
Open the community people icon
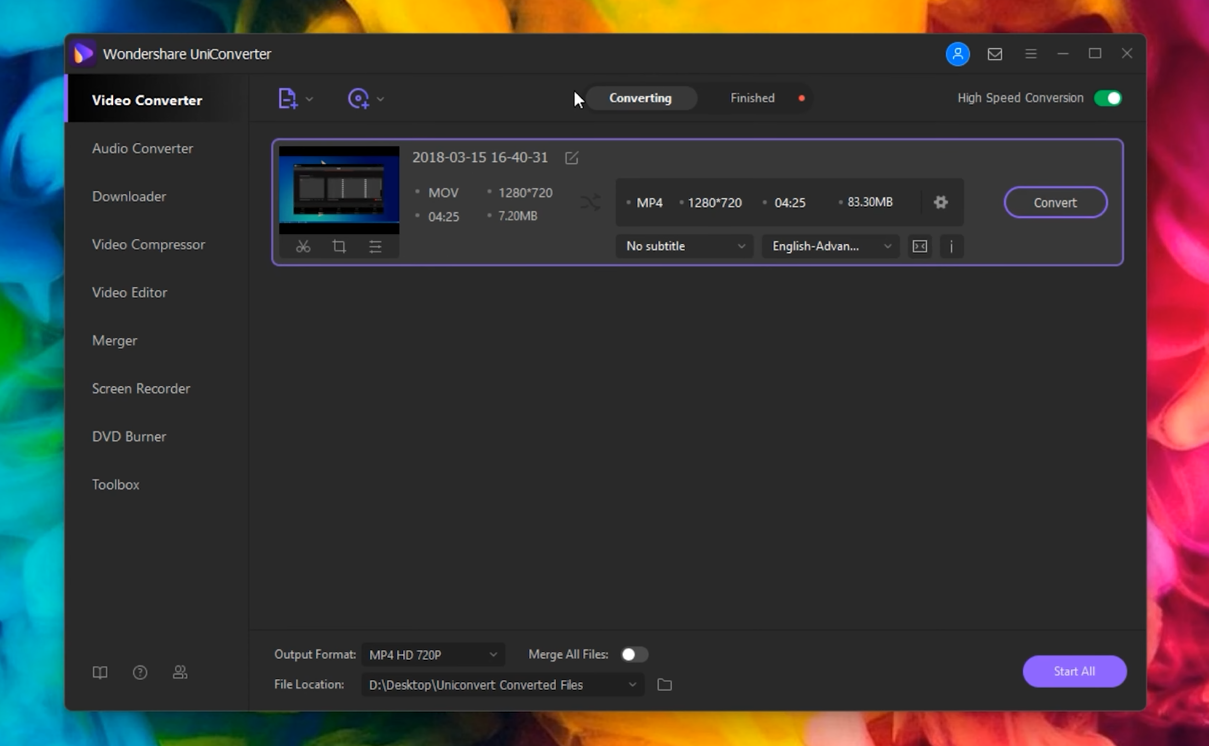tap(180, 673)
